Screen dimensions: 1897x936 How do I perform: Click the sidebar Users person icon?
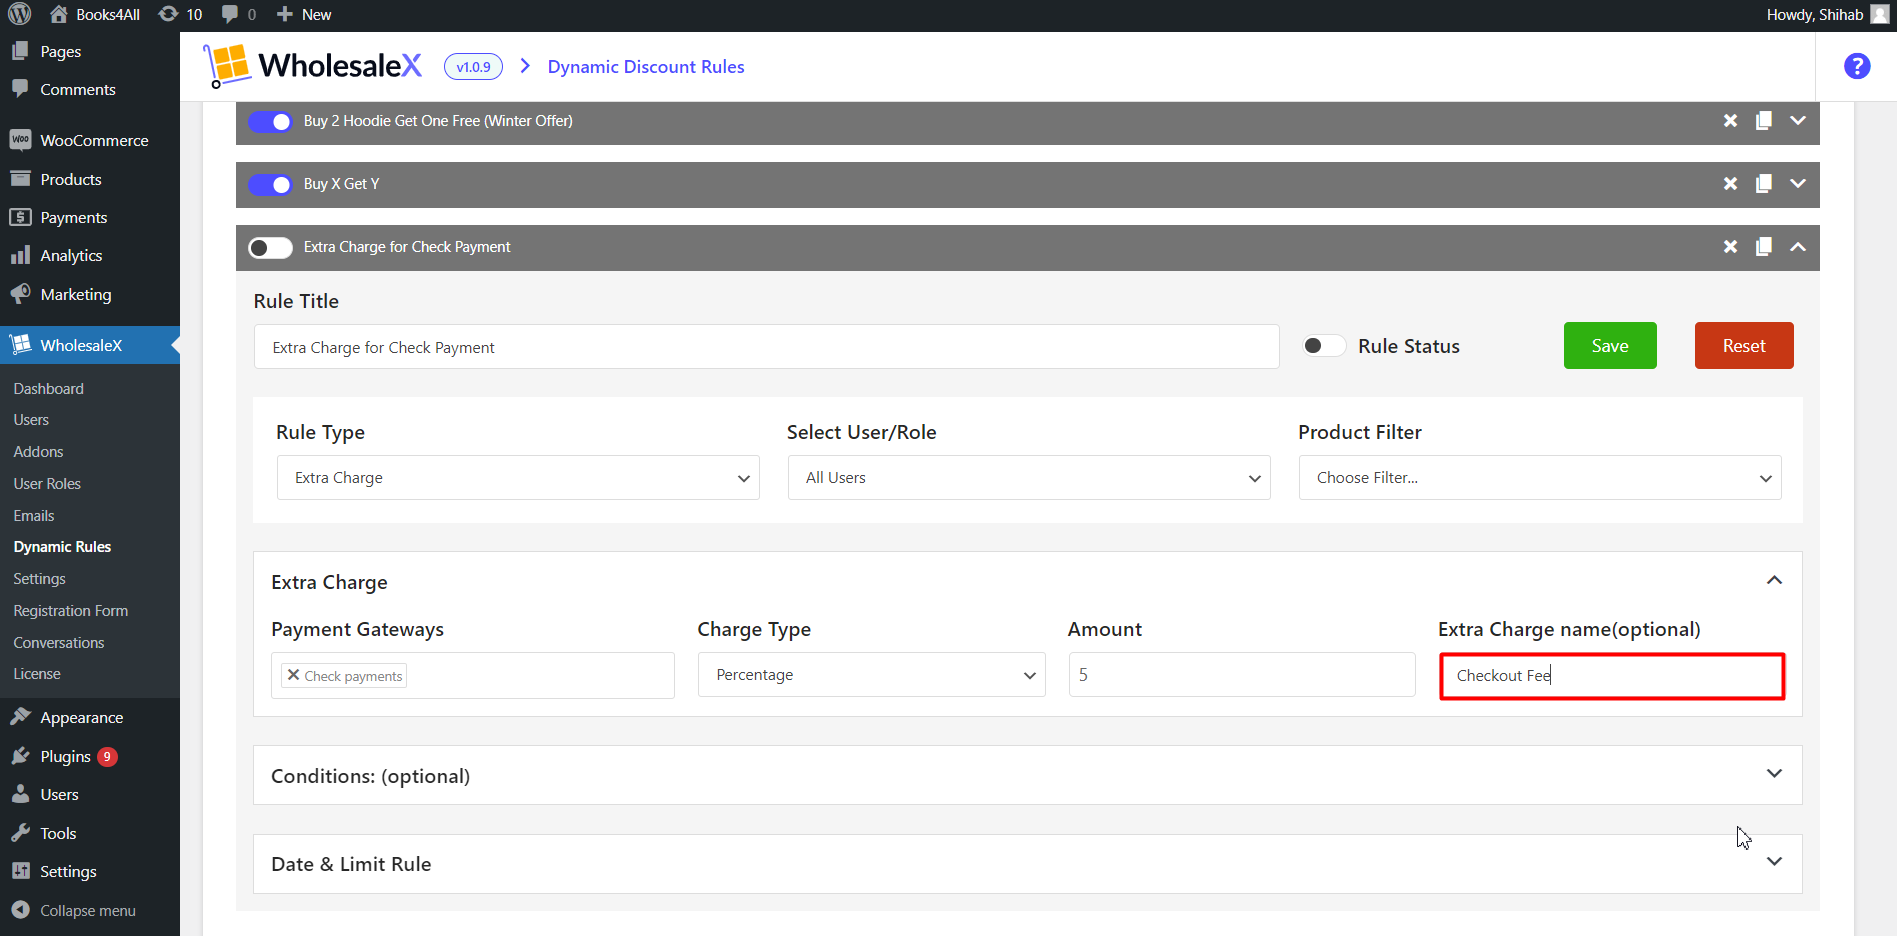coord(20,794)
